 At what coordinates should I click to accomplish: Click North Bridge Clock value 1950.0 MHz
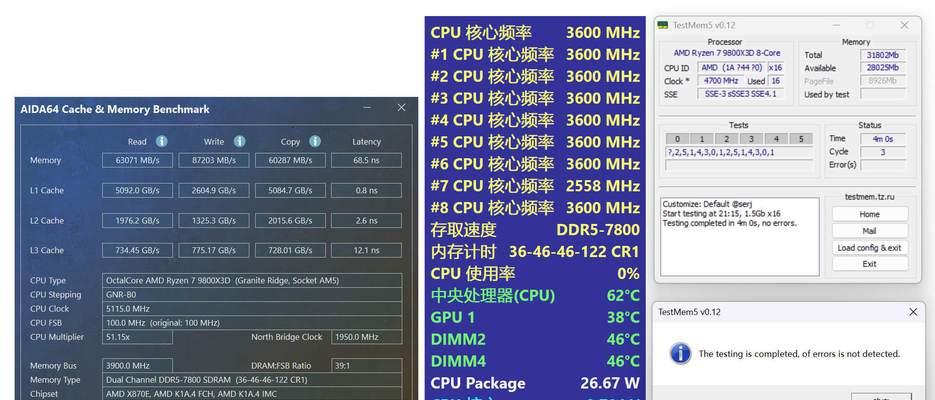click(366, 337)
